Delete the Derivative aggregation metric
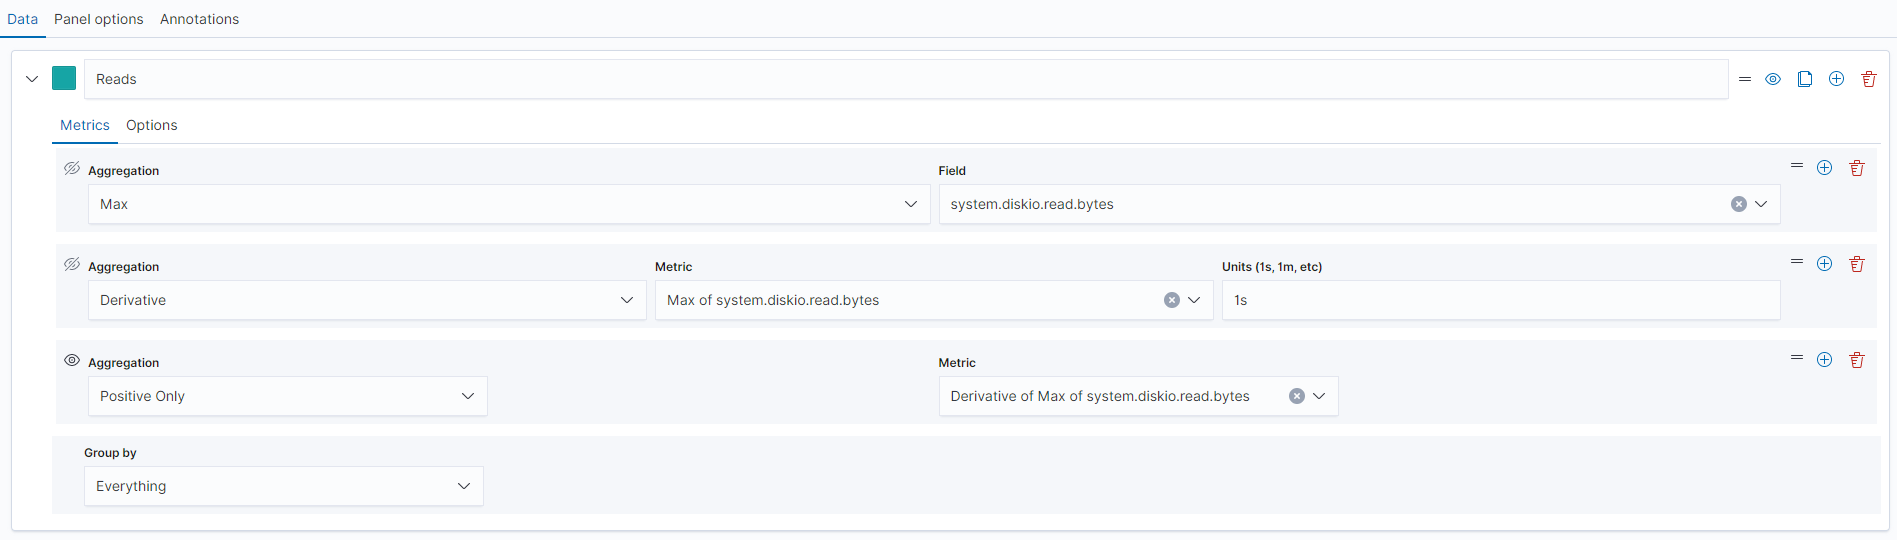 pos(1857,264)
